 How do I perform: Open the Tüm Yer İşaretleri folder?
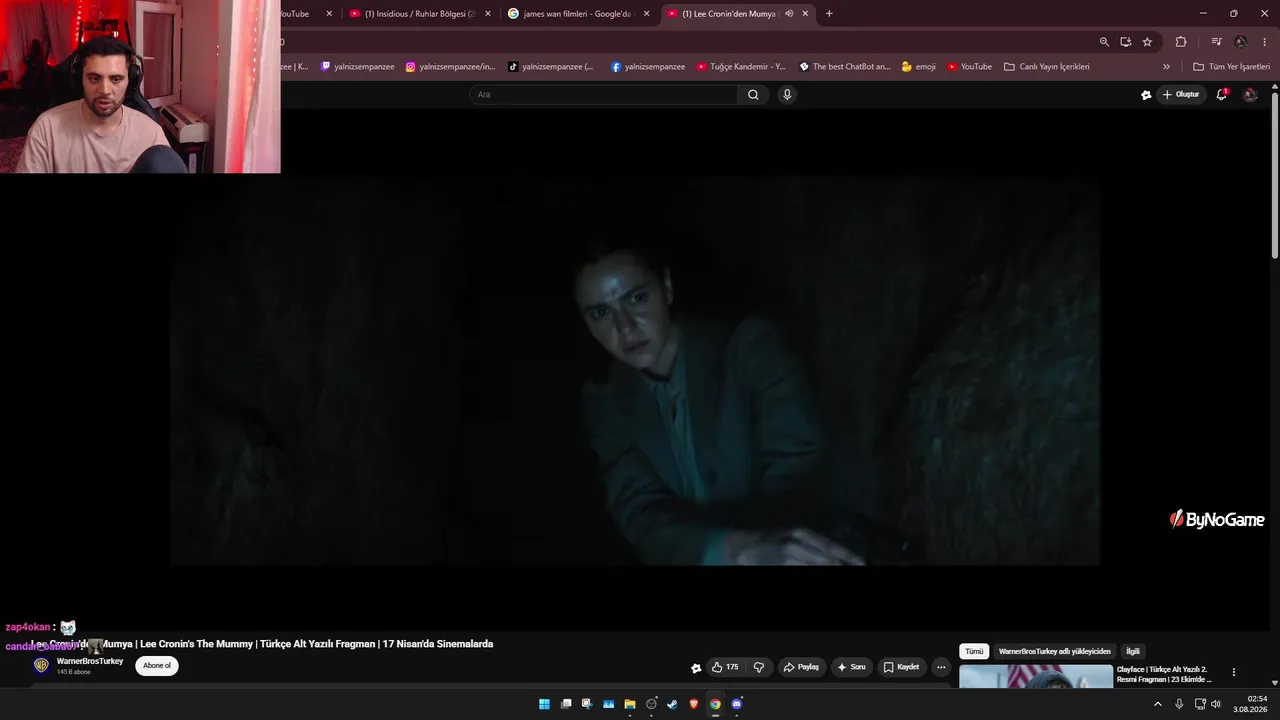[x=1231, y=67]
